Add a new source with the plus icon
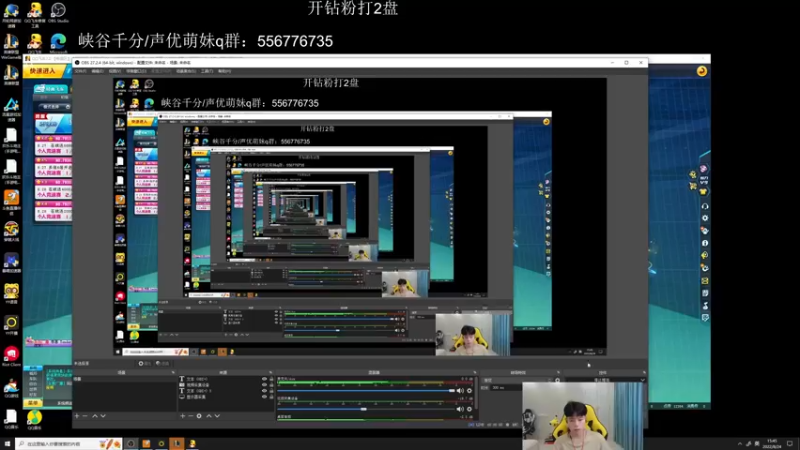800x450 pixels. [182, 416]
